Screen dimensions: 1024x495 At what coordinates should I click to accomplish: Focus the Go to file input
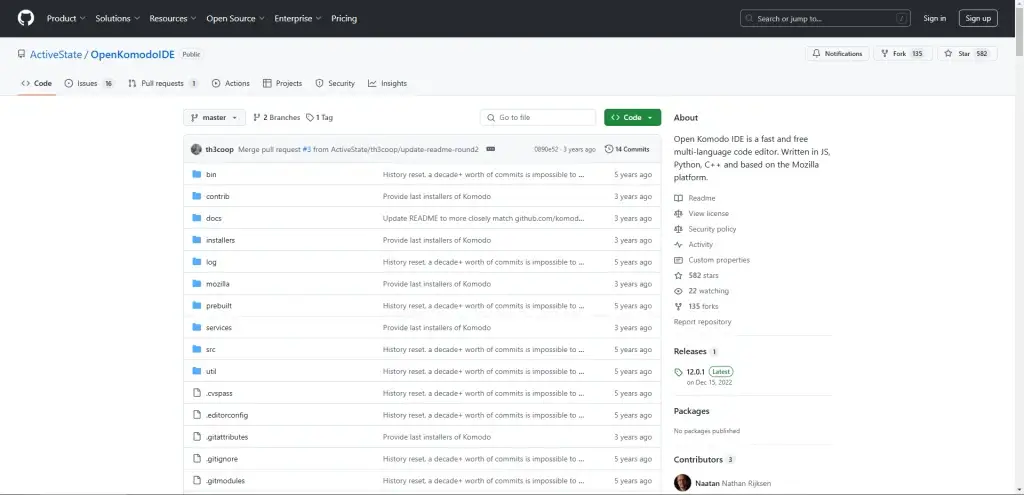[538, 118]
